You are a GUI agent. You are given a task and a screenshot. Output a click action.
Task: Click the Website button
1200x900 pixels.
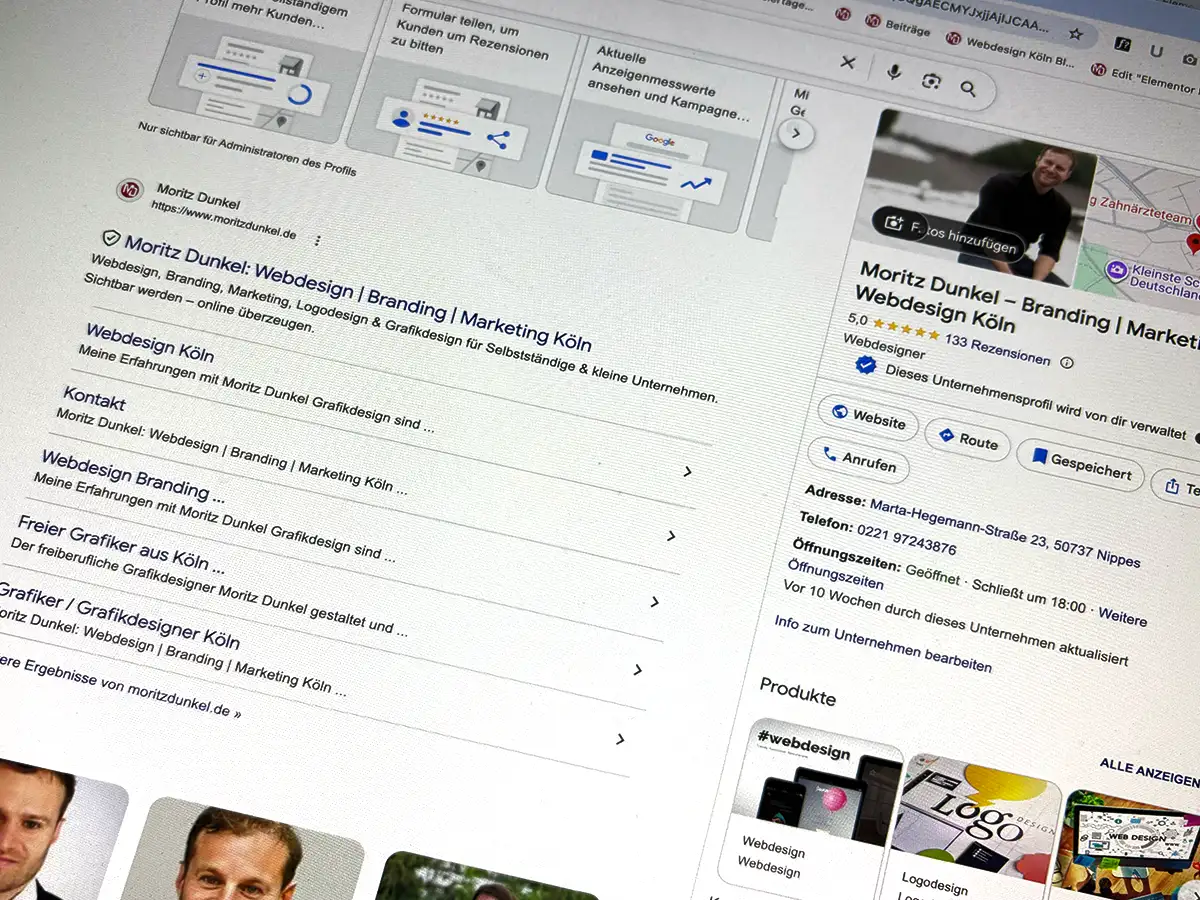(868, 416)
